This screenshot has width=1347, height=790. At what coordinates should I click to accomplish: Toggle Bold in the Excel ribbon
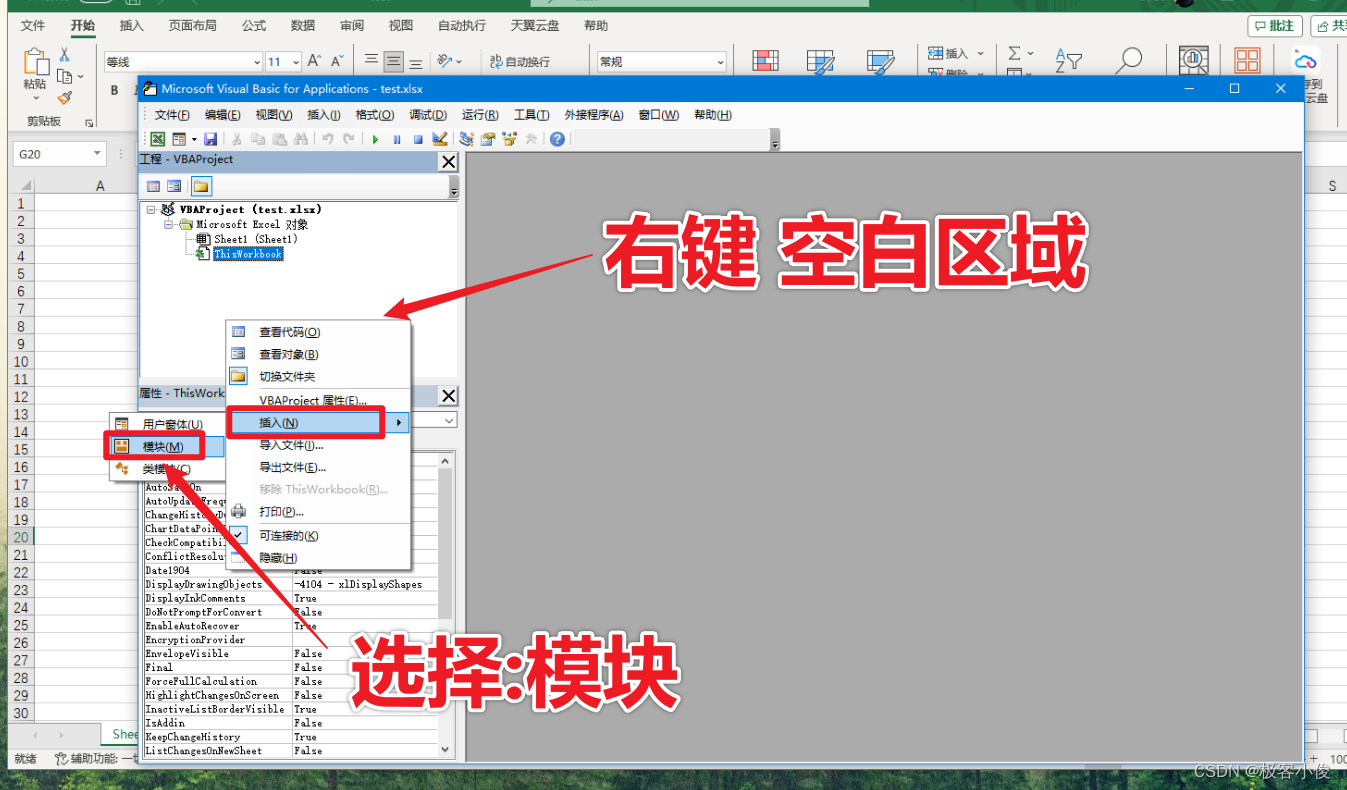click(x=114, y=90)
